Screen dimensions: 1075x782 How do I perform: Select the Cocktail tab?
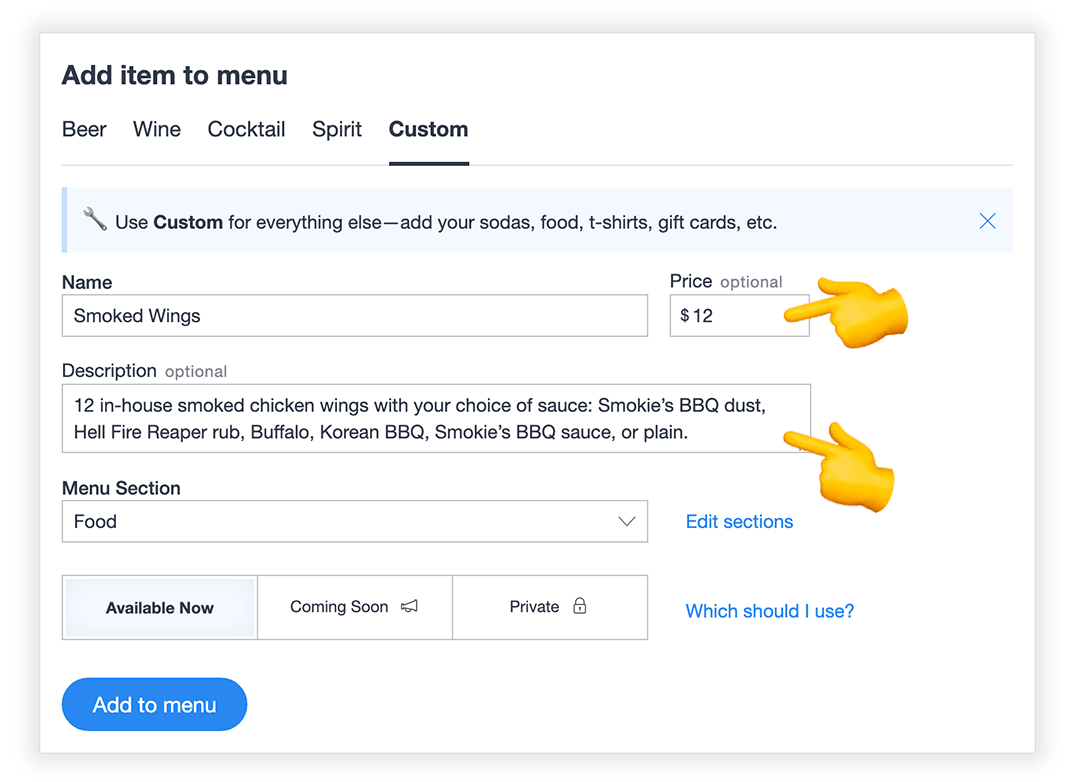click(x=246, y=129)
